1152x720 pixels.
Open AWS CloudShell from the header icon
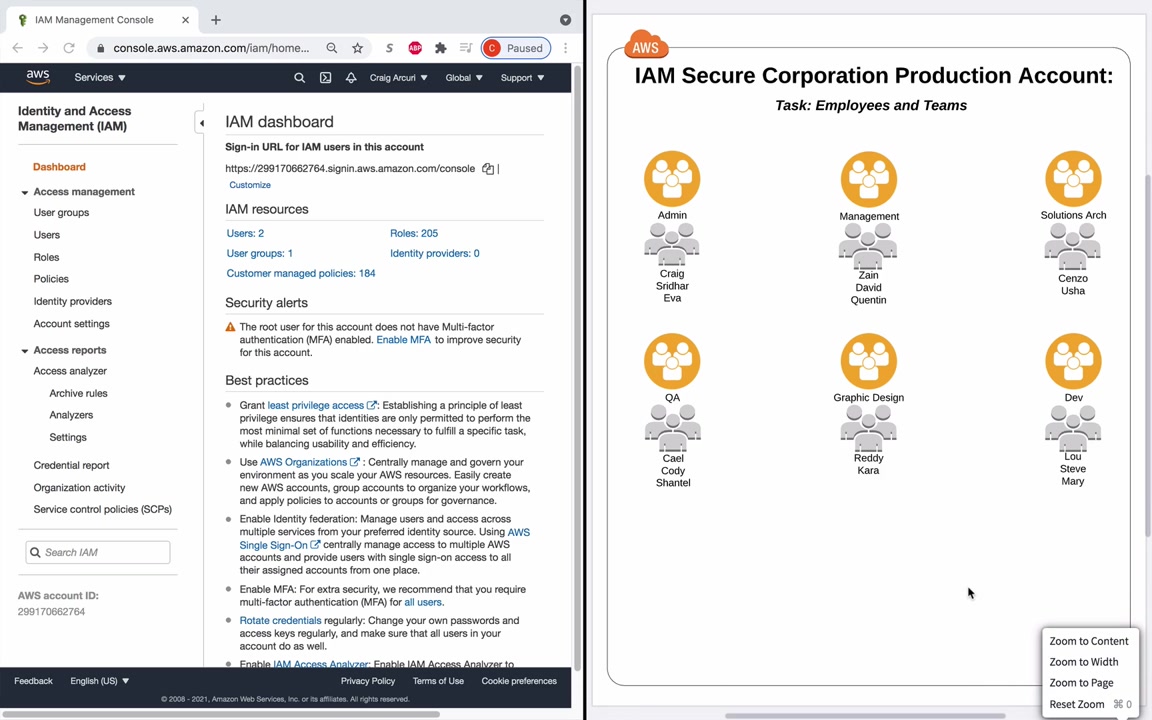[325, 77]
